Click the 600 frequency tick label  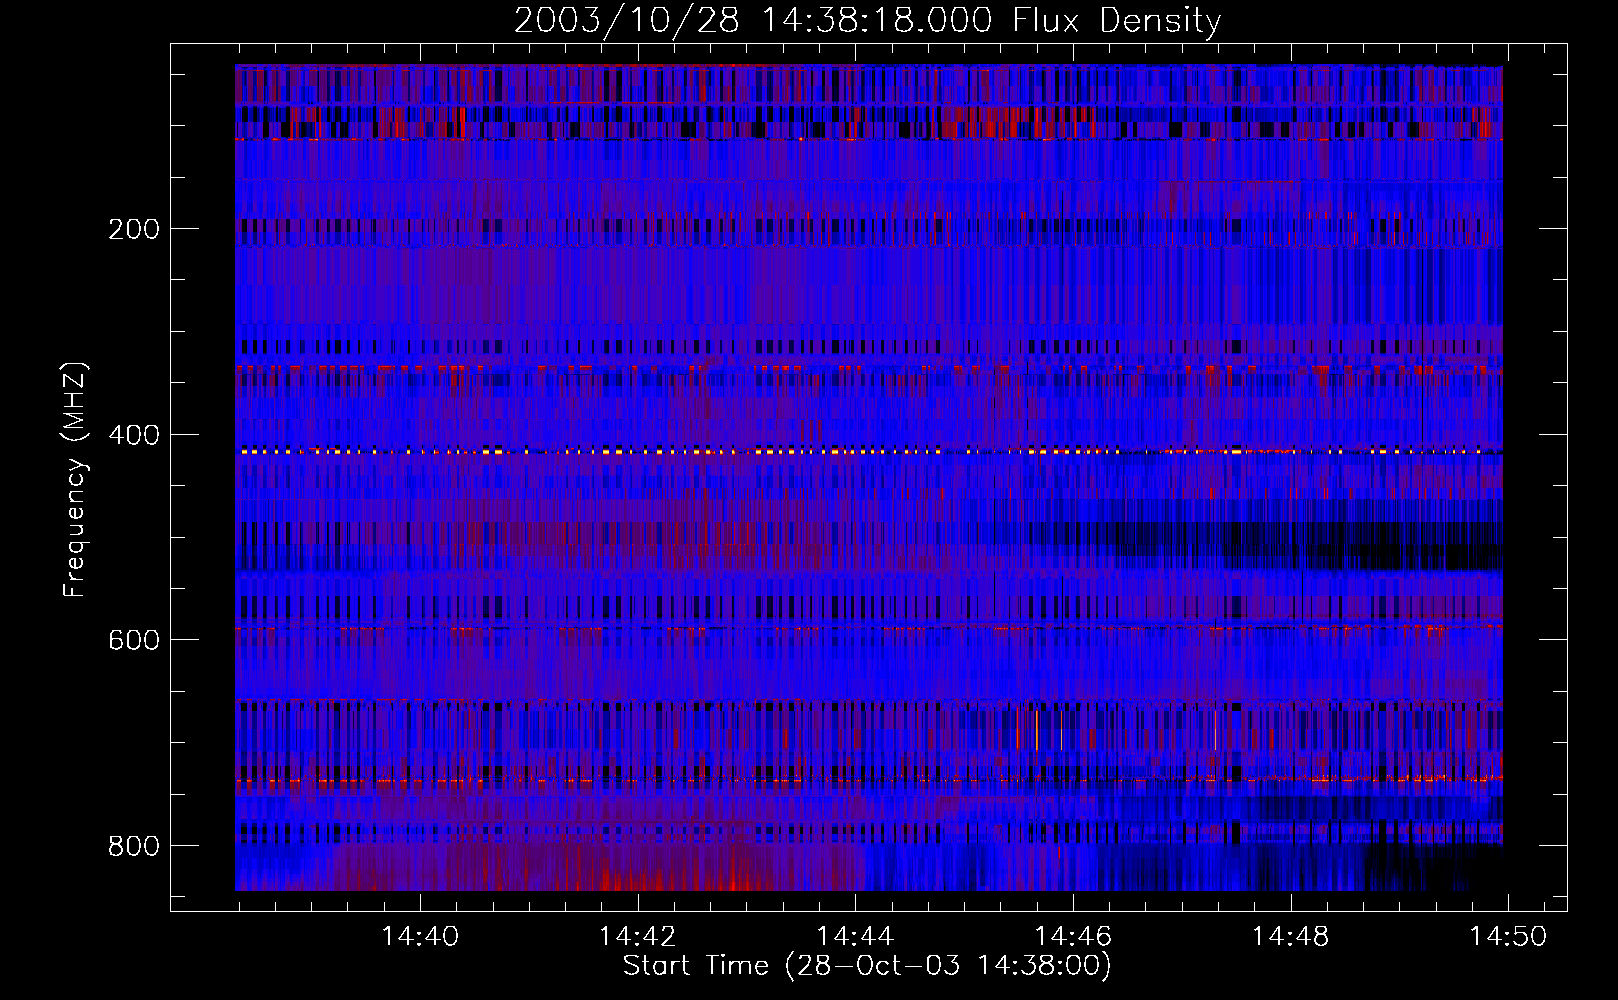click(x=134, y=640)
